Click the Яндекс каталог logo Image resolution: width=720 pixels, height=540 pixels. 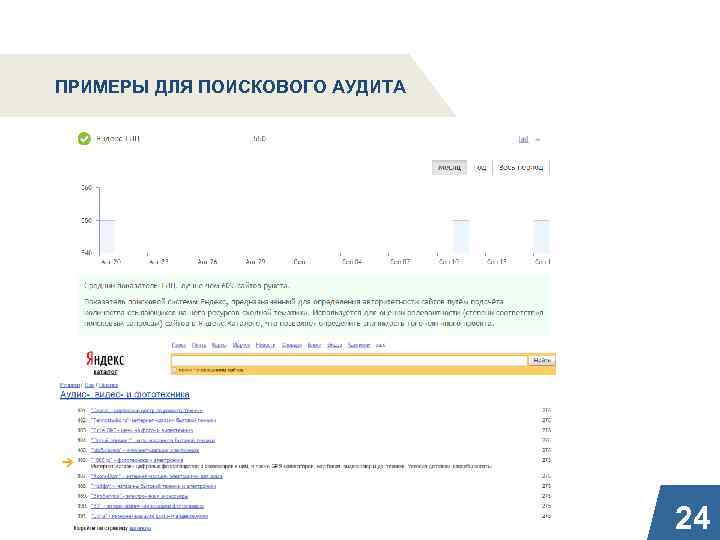click(105, 363)
